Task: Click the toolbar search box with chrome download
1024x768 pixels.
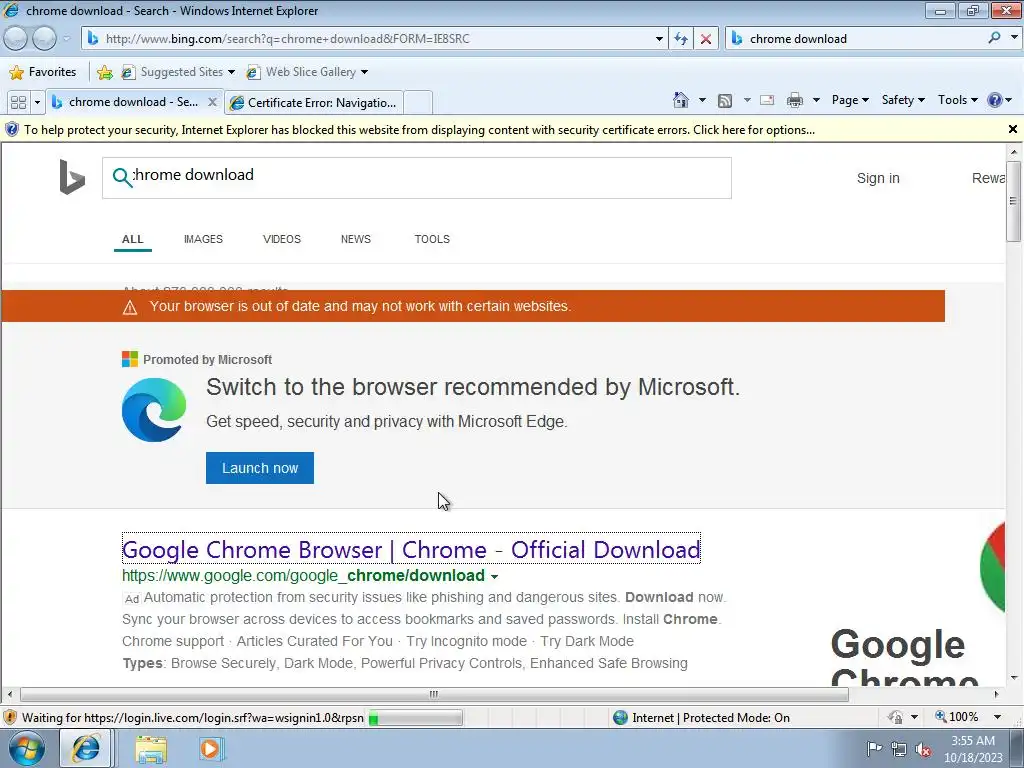Action: coord(856,39)
